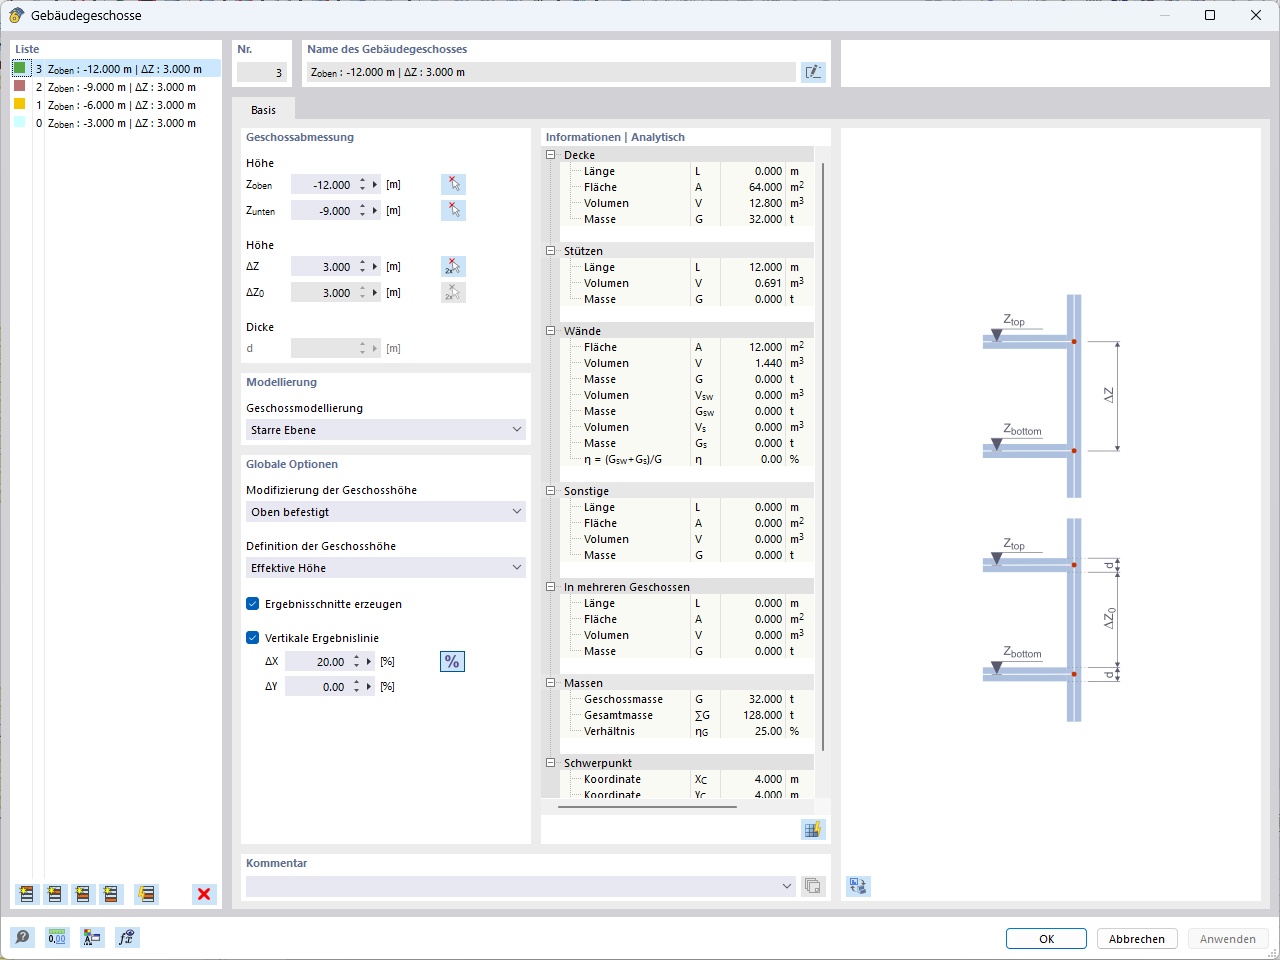Collapse the Schwerpunkt group
The height and width of the screenshot is (960, 1280).
(x=550, y=763)
